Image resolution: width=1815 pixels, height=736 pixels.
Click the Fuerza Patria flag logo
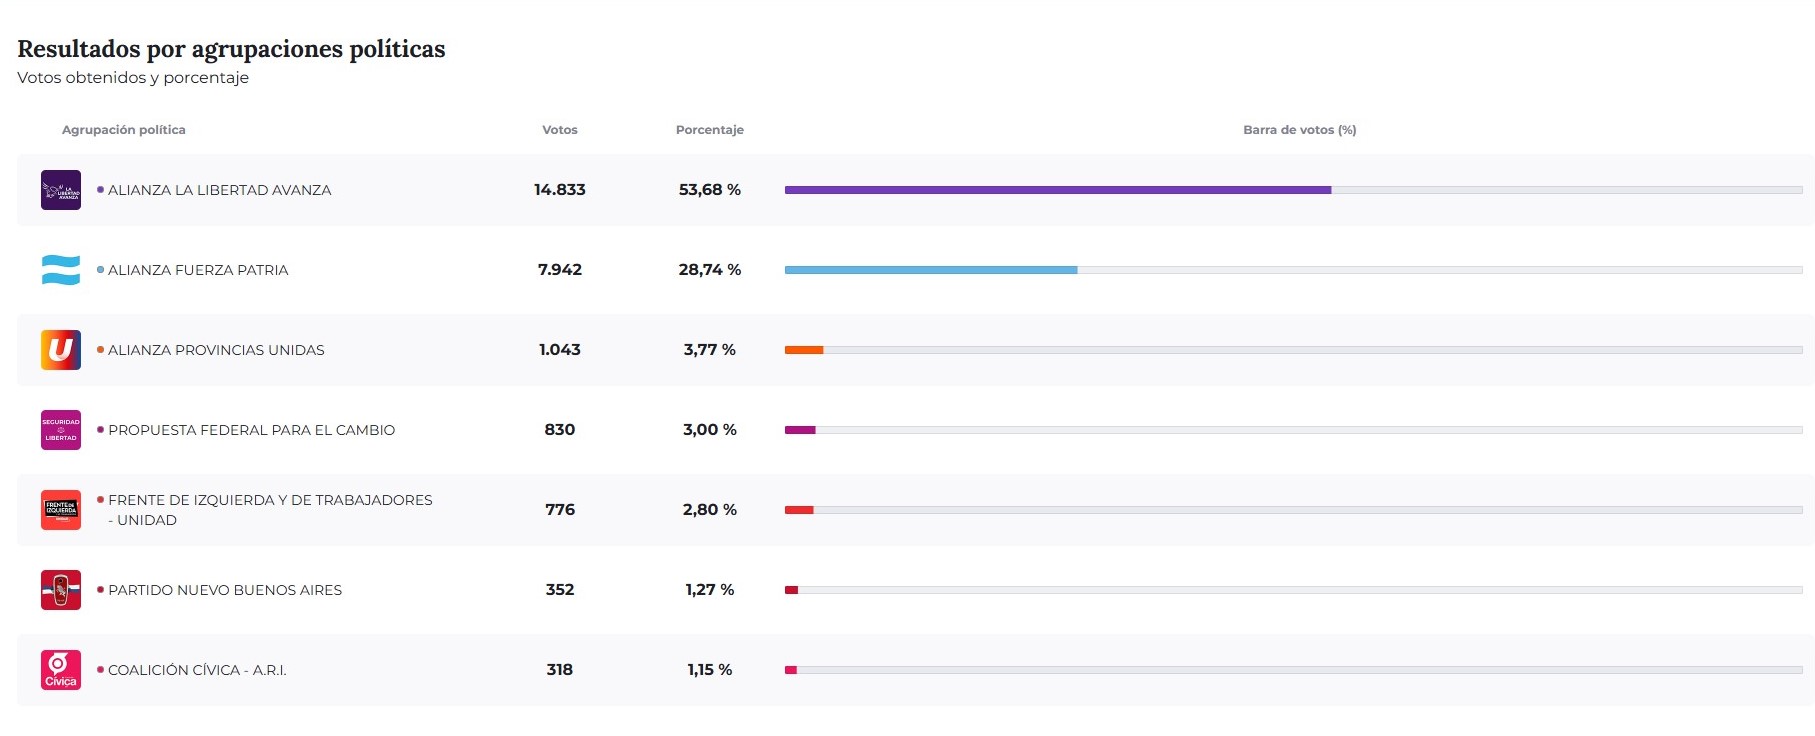[x=60, y=270]
